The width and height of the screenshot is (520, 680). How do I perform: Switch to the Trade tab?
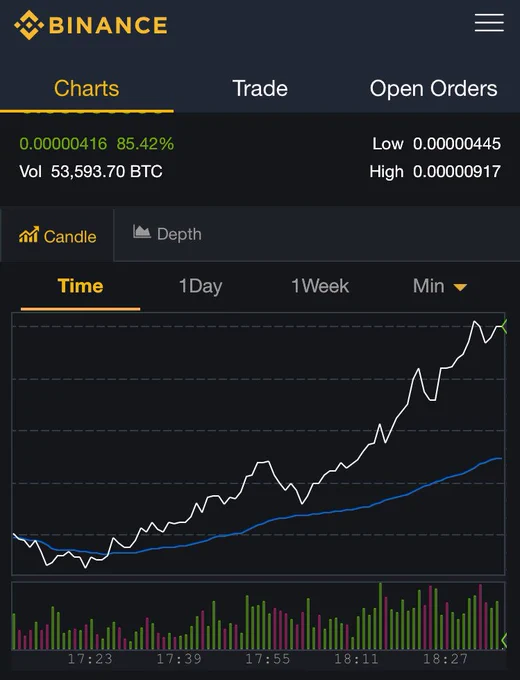tap(260, 88)
